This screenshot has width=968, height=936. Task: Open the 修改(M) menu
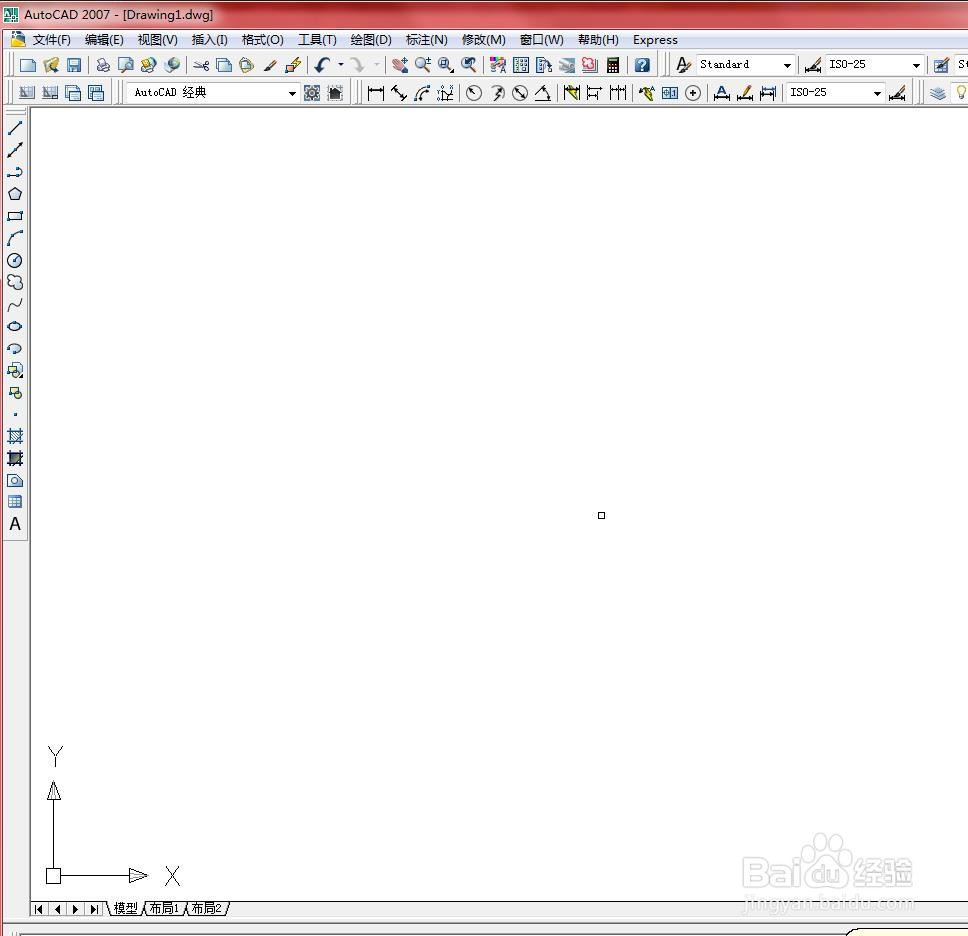(x=483, y=40)
